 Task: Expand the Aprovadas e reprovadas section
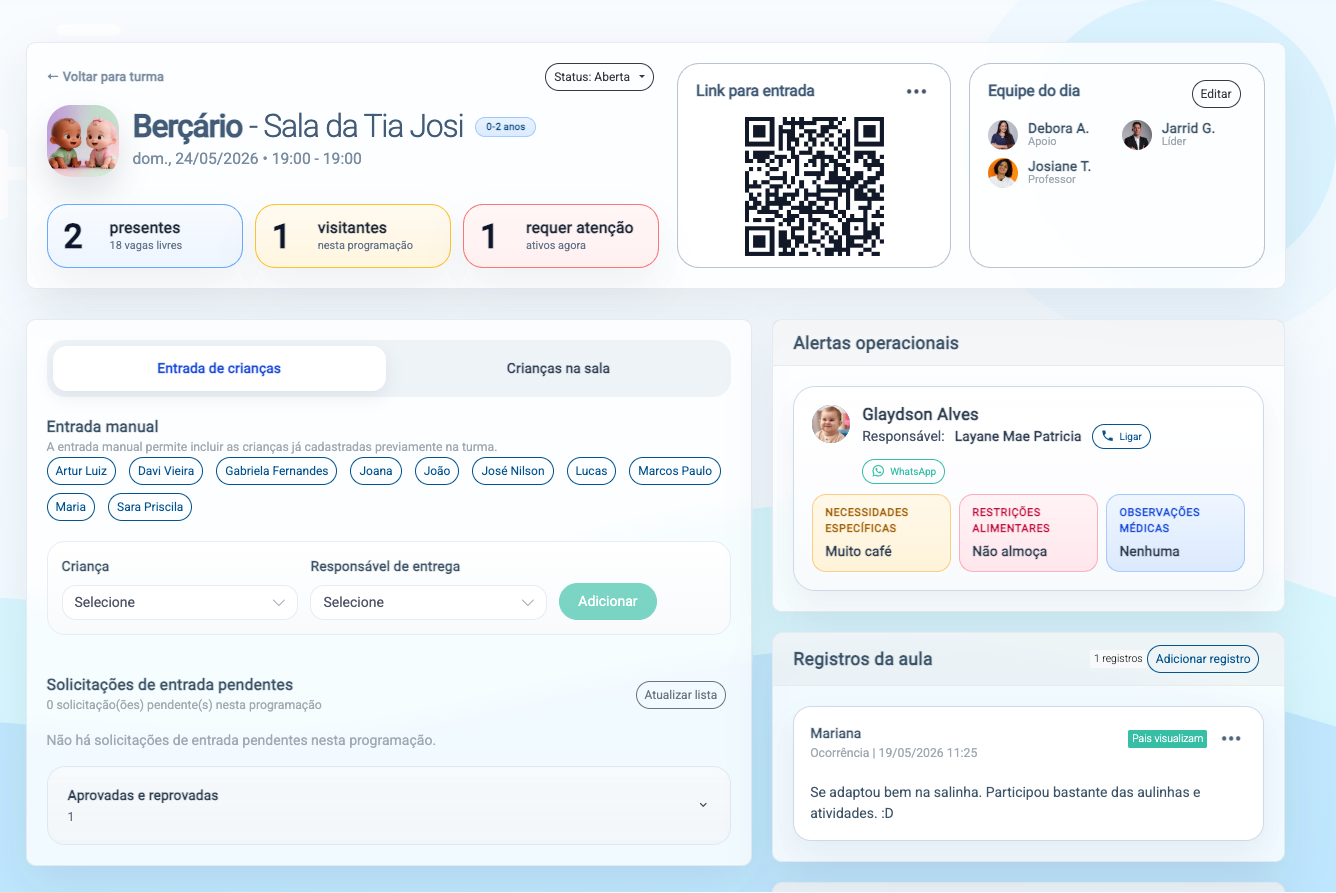click(389, 805)
